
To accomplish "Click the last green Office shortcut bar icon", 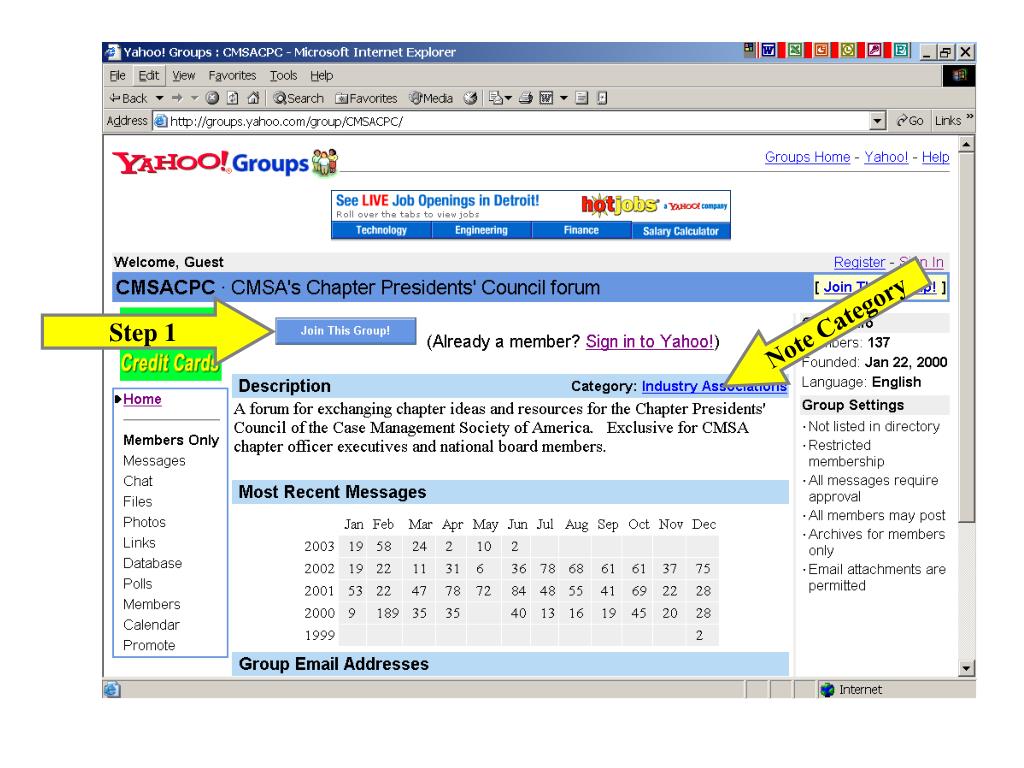I will tap(901, 50).
